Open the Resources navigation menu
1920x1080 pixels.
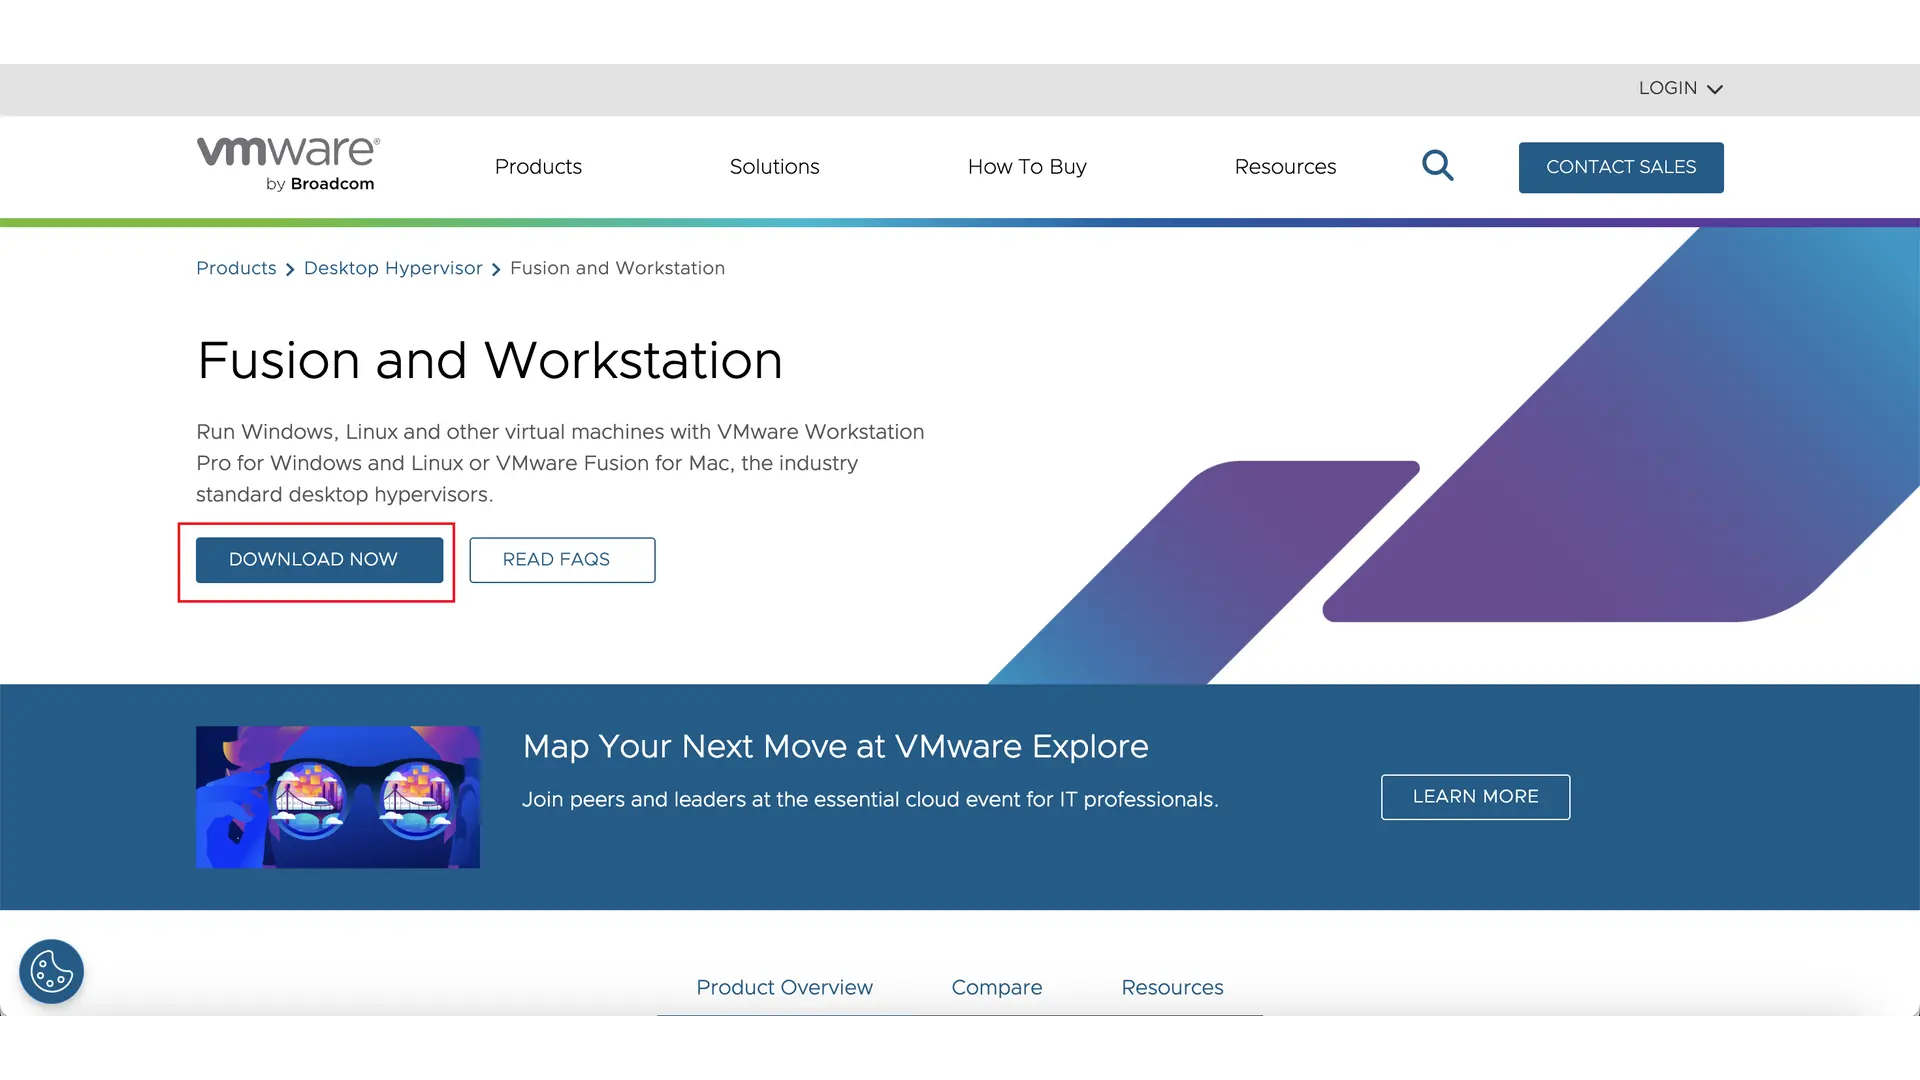(x=1285, y=167)
